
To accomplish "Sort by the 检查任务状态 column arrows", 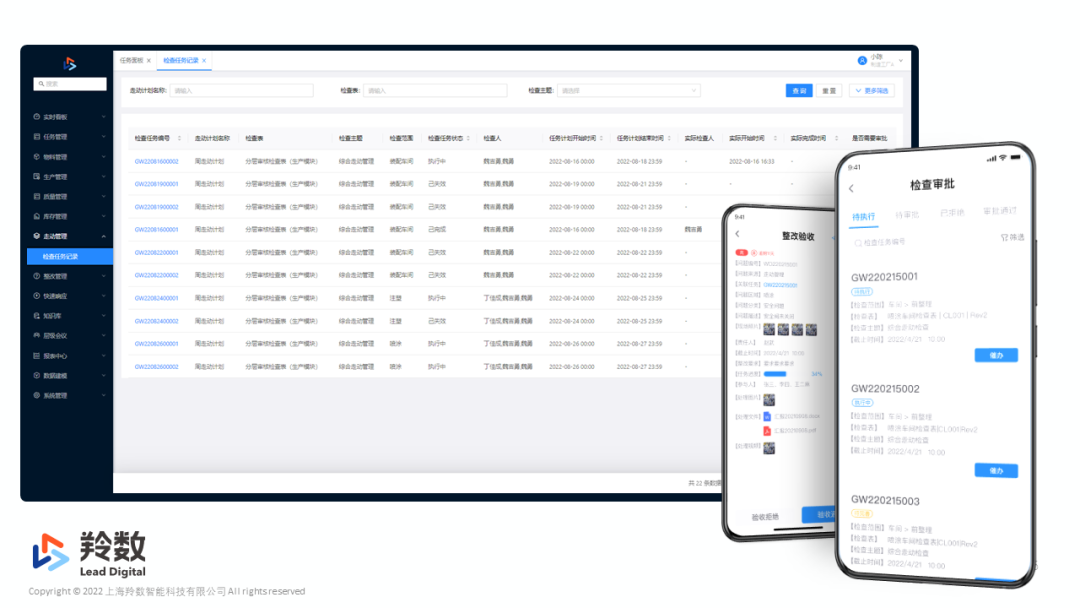I will coord(468,138).
